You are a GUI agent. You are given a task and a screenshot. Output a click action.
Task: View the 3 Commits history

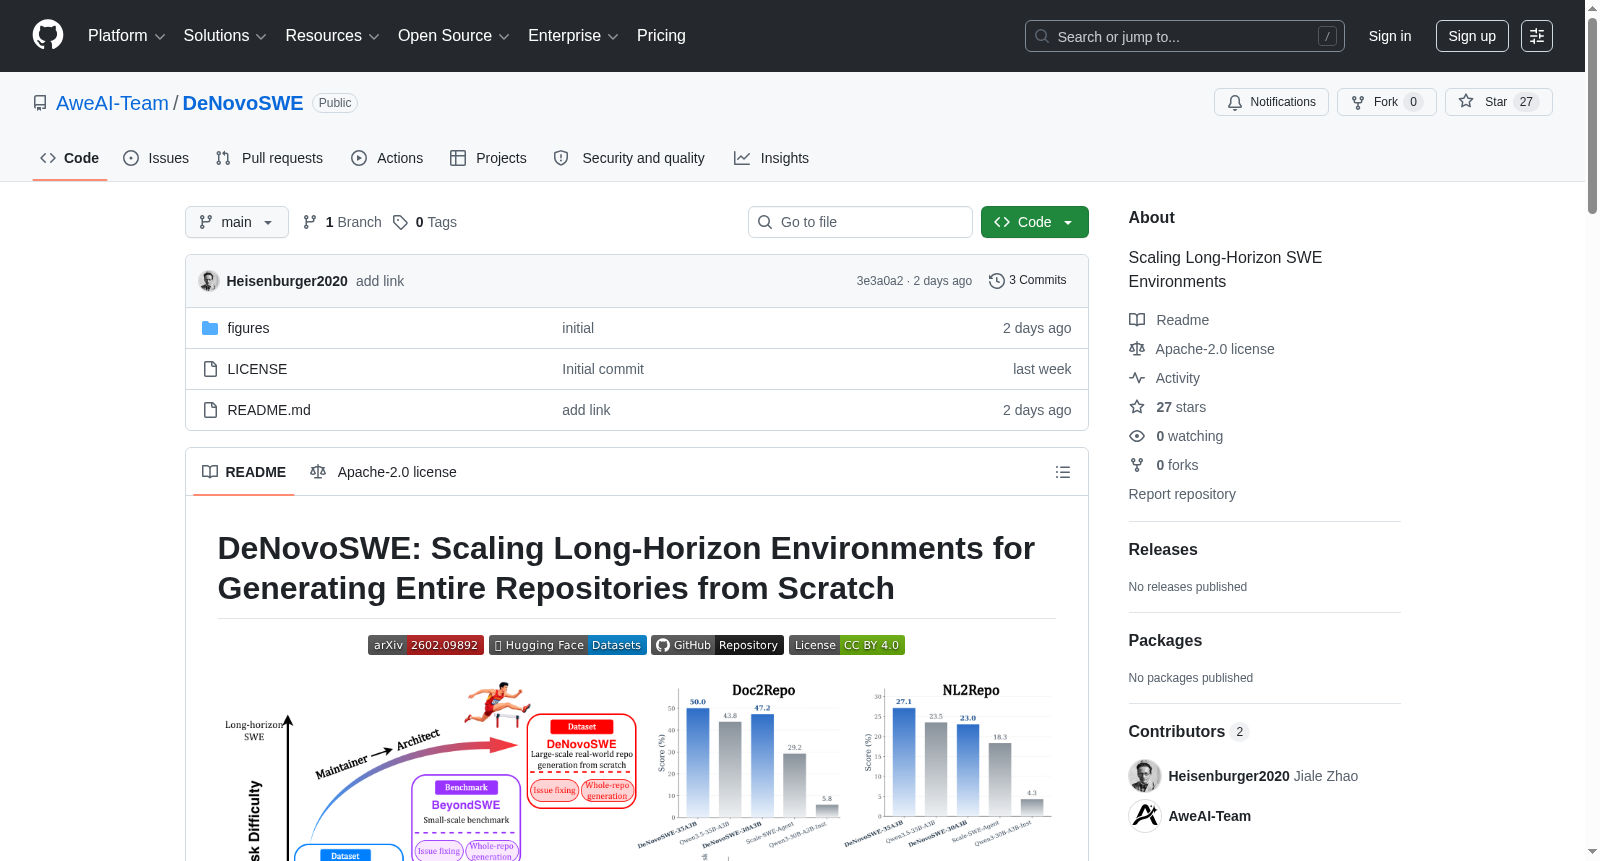point(1028,281)
